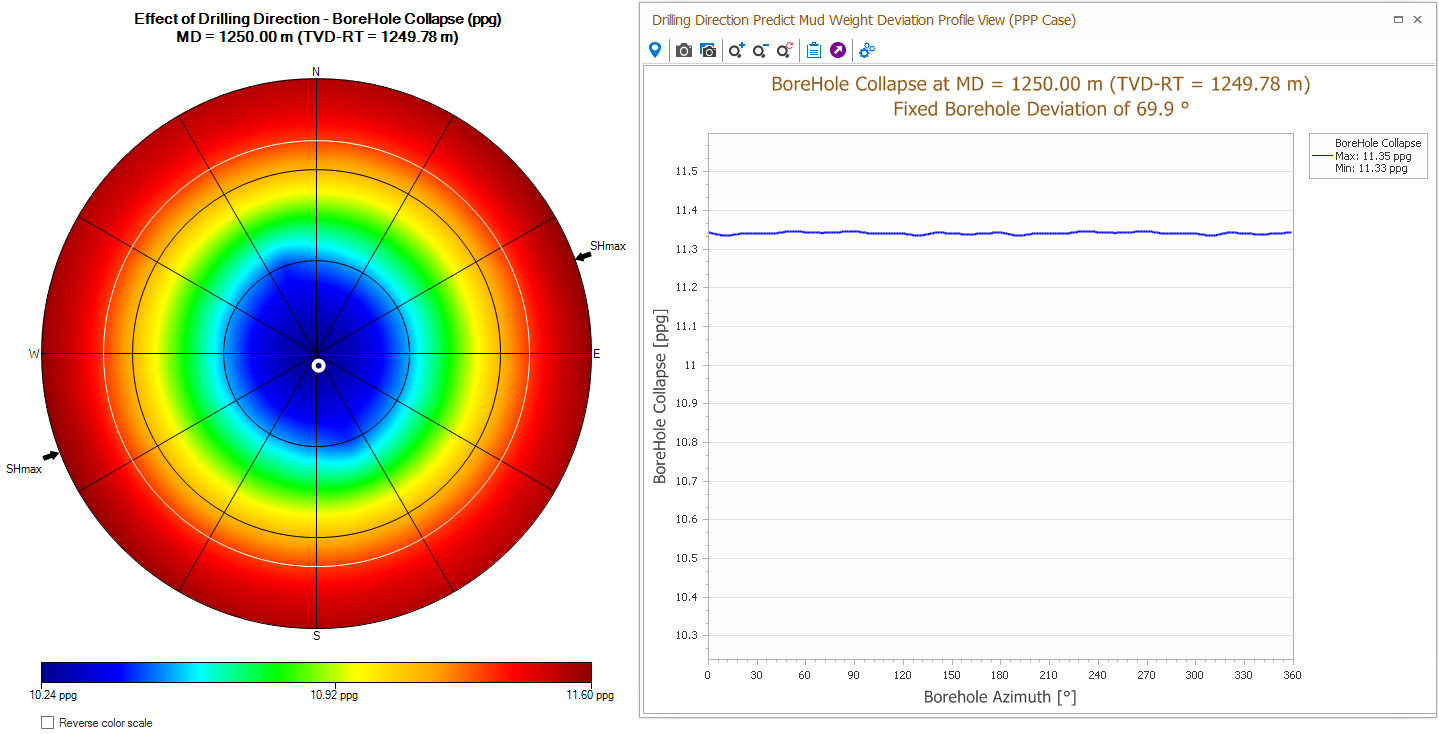Zoom in using the magnifier plus icon
This screenshot has height=734, width=1439.
[x=737, y=50]
